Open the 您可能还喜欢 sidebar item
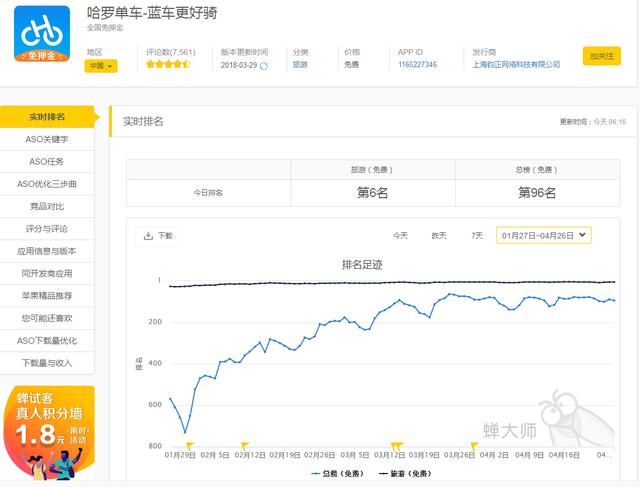The image size is (640, 487). coord(47,318)
